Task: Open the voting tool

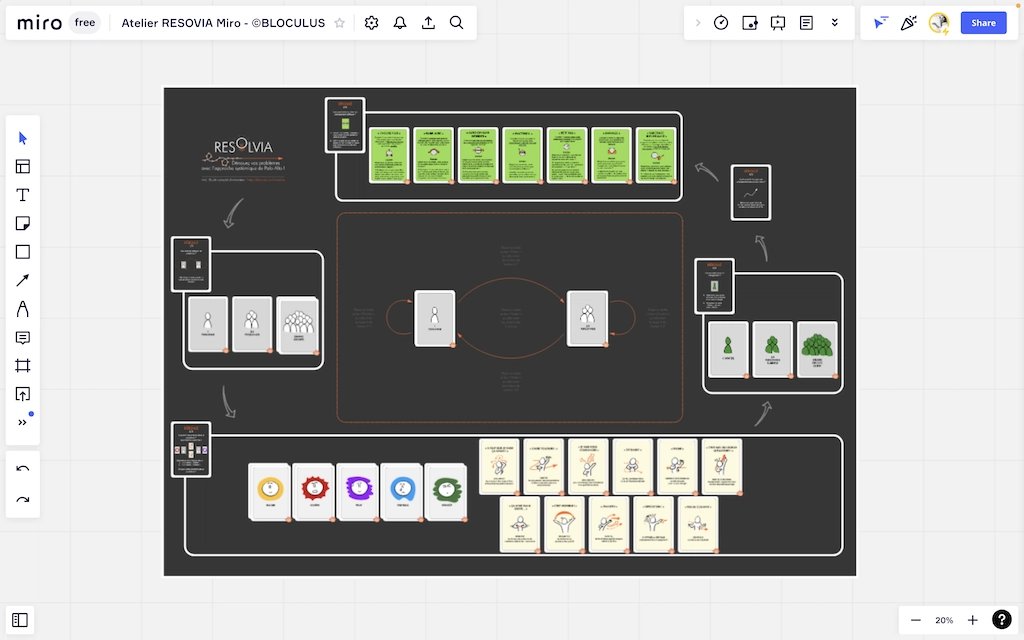Action: click(750, 23)
